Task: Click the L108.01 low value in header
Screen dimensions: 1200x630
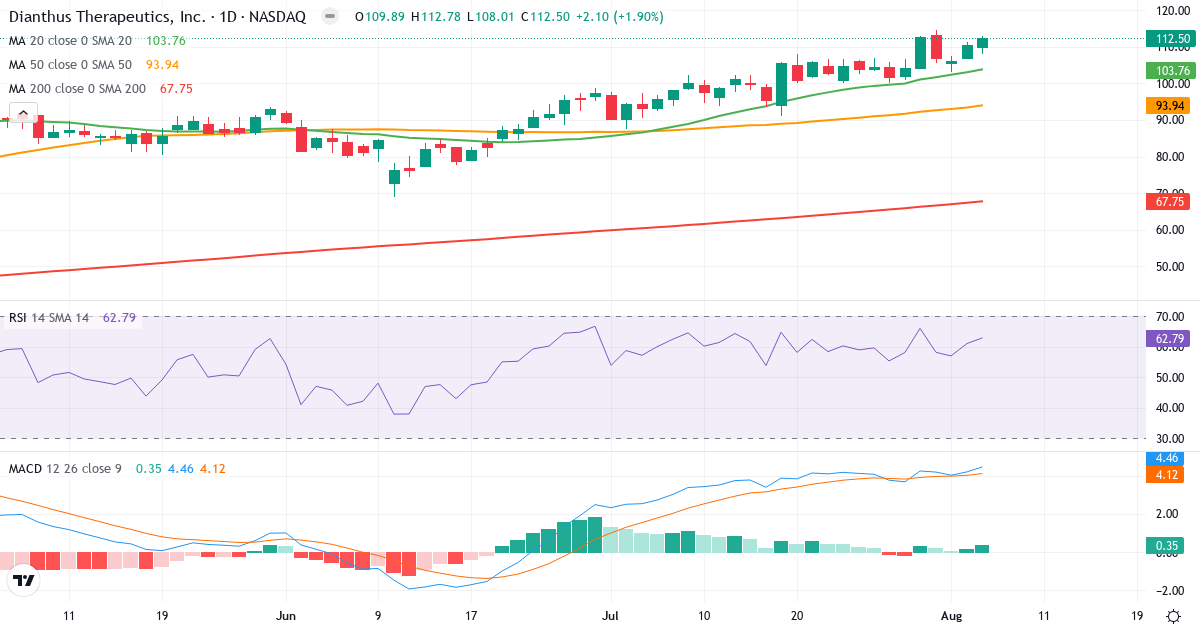Action: (489, 17)
